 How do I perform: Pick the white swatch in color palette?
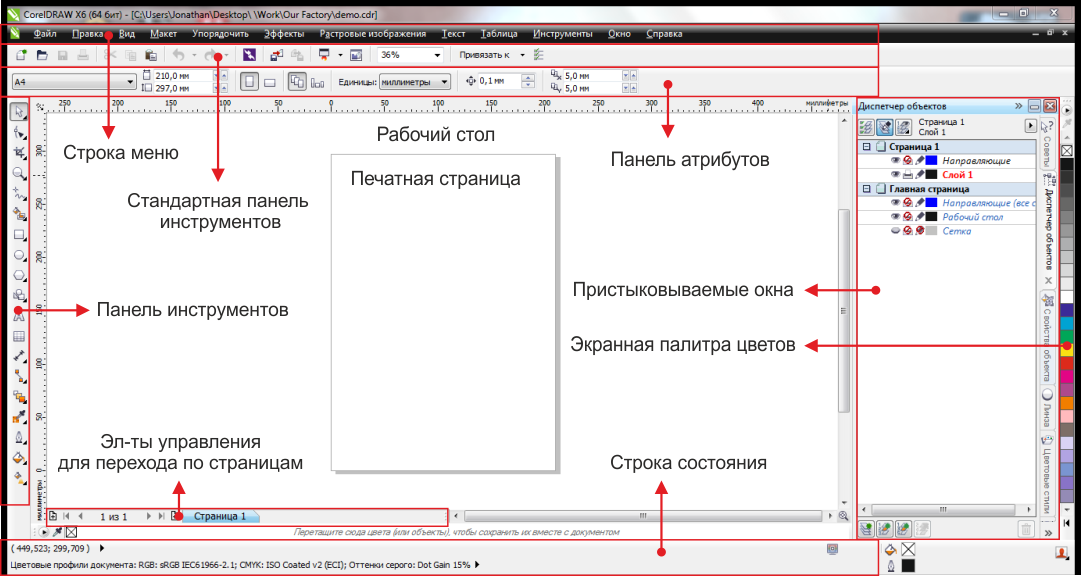pyautogui.click(x=1067, y=297)
